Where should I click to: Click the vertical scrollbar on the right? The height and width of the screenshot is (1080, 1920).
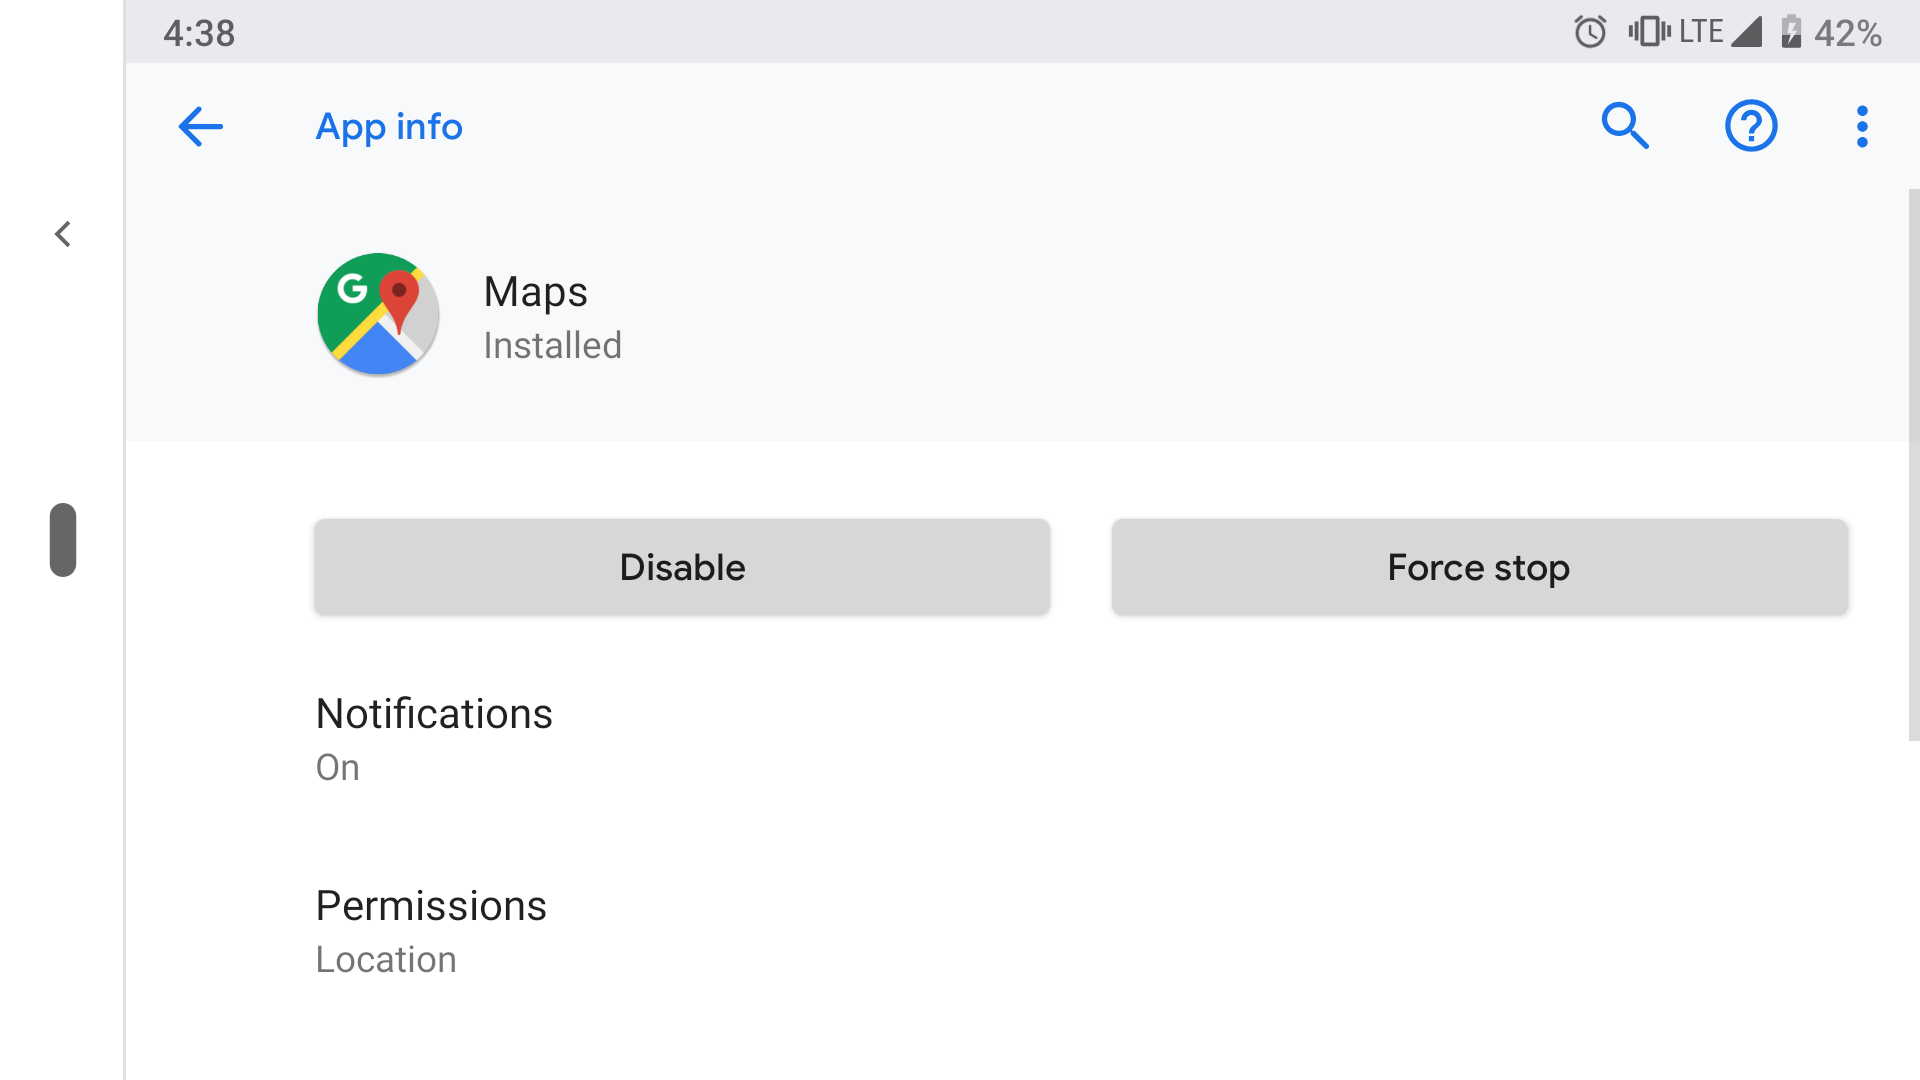tap(1913, 465)
